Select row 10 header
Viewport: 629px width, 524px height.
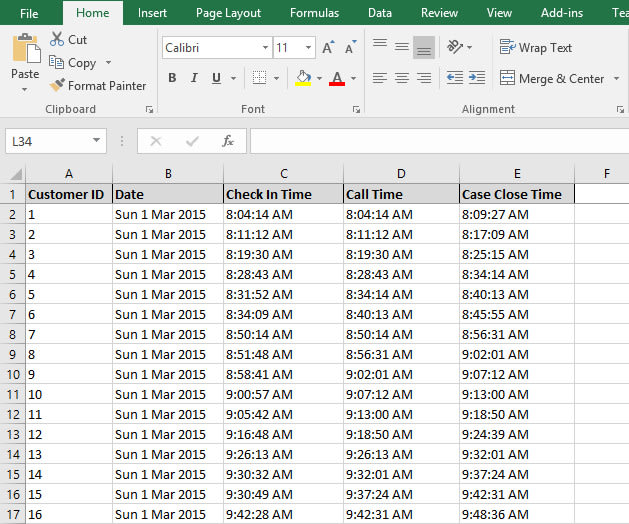tap(13, 374)
